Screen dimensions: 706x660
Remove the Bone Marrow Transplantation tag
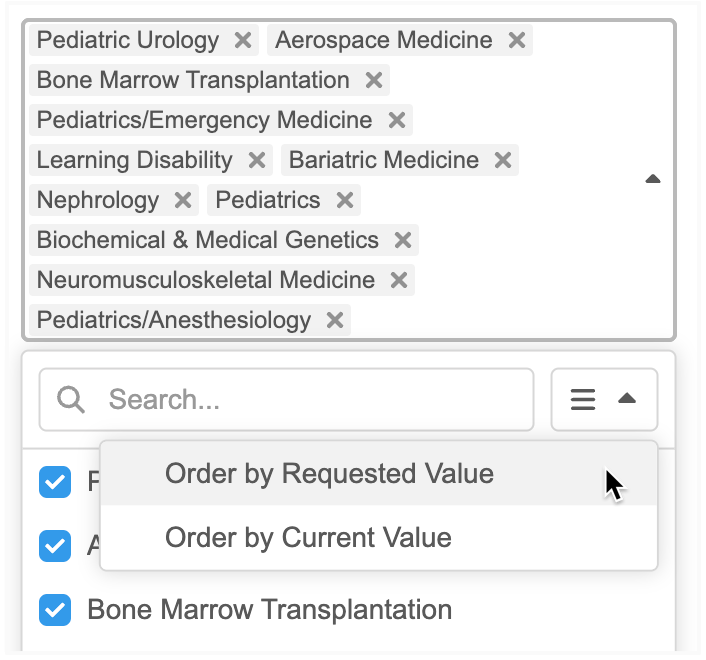click(x=373, y=80)
